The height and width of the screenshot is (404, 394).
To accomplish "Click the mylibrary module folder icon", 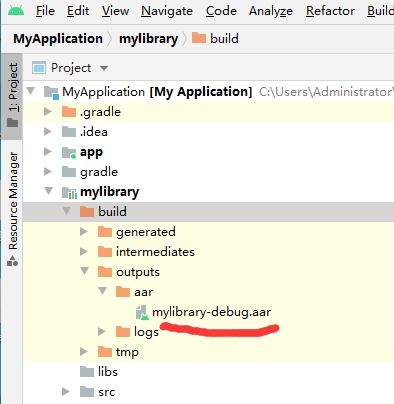I will [x=69, y=192].
